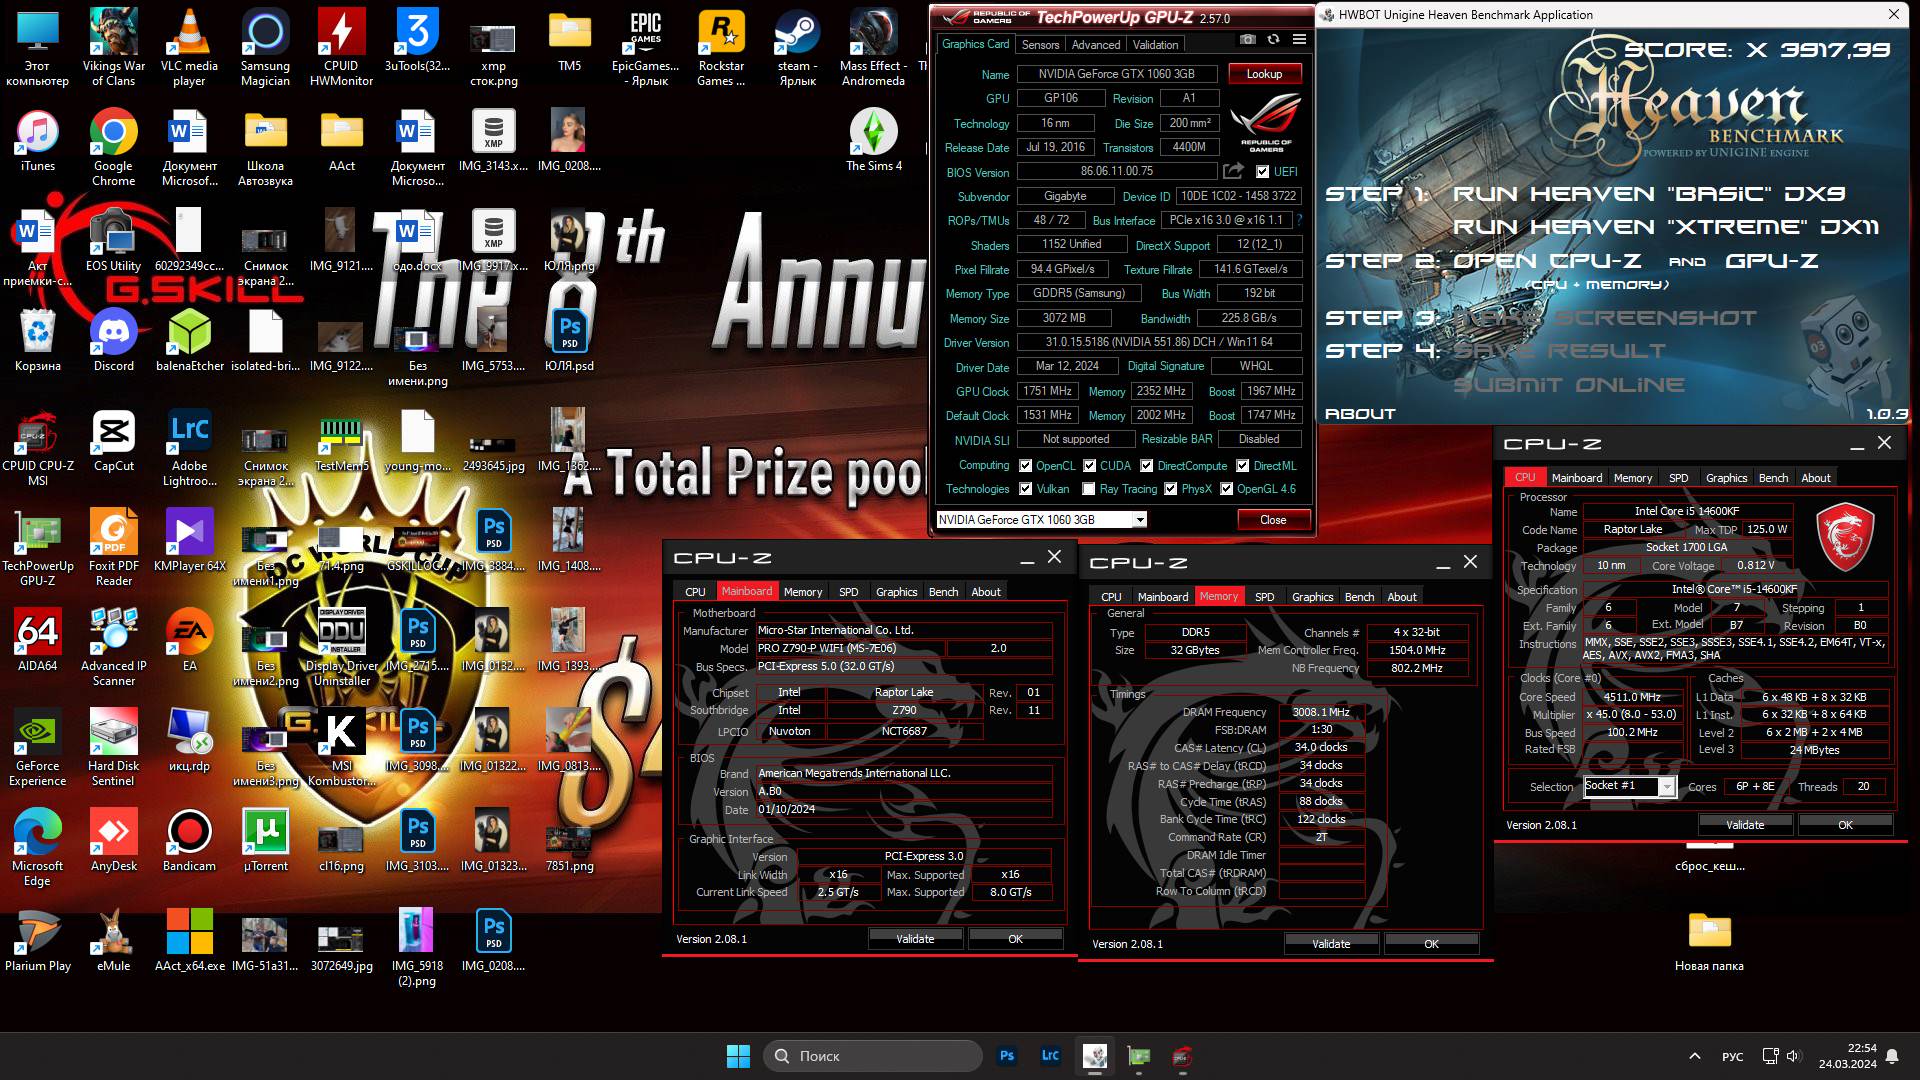Click the taskbar clock and date

1847,1056
